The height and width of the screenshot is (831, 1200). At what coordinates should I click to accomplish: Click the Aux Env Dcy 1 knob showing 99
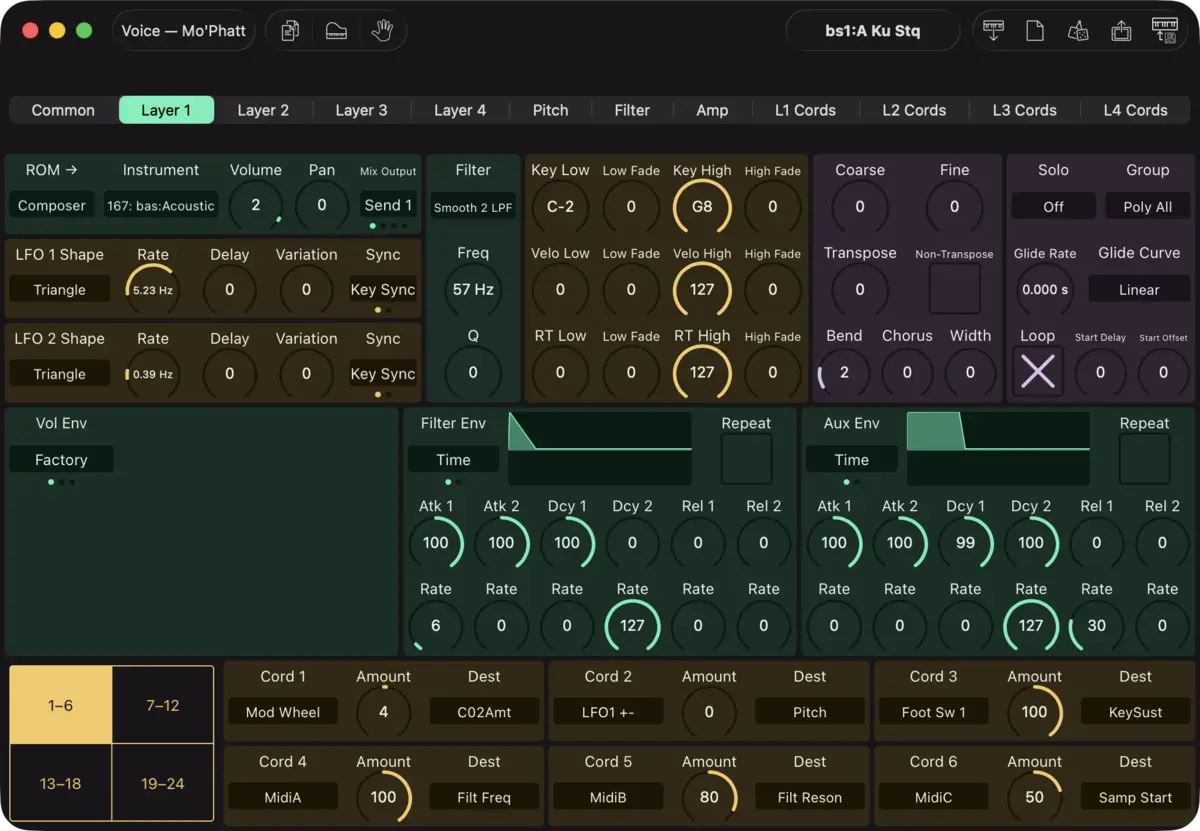965,543
